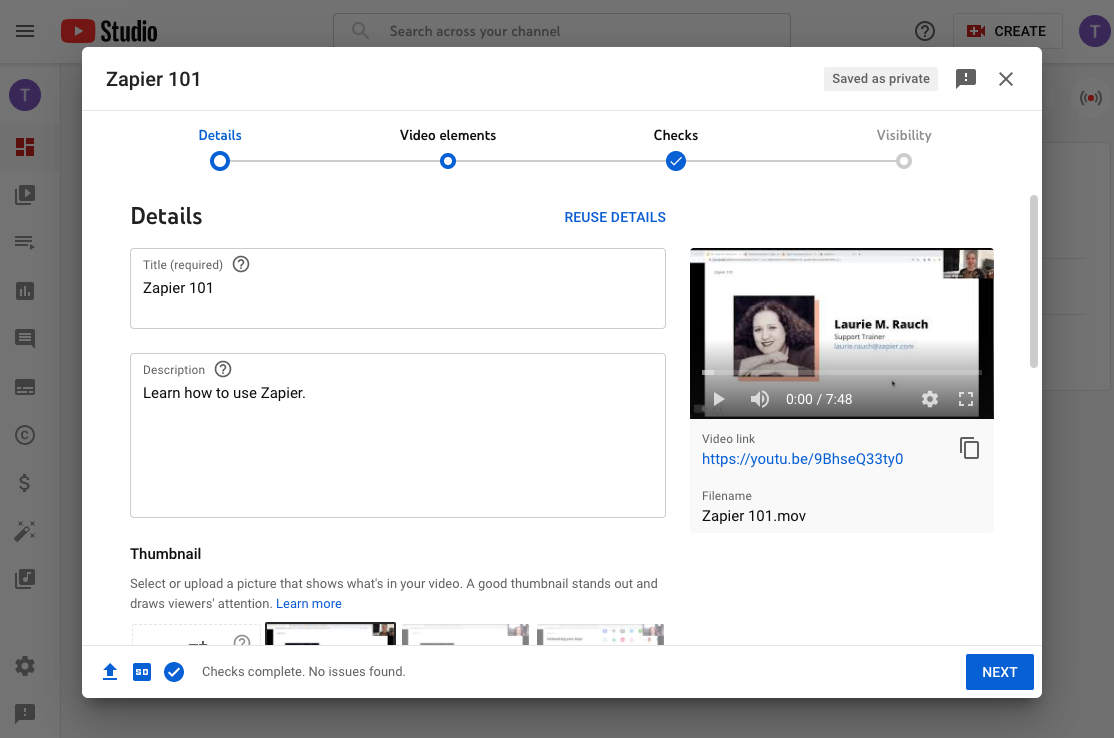Click the NEXT button
Image resolution: width=1114 pixels, height=738 pixels.
(999, 672)
